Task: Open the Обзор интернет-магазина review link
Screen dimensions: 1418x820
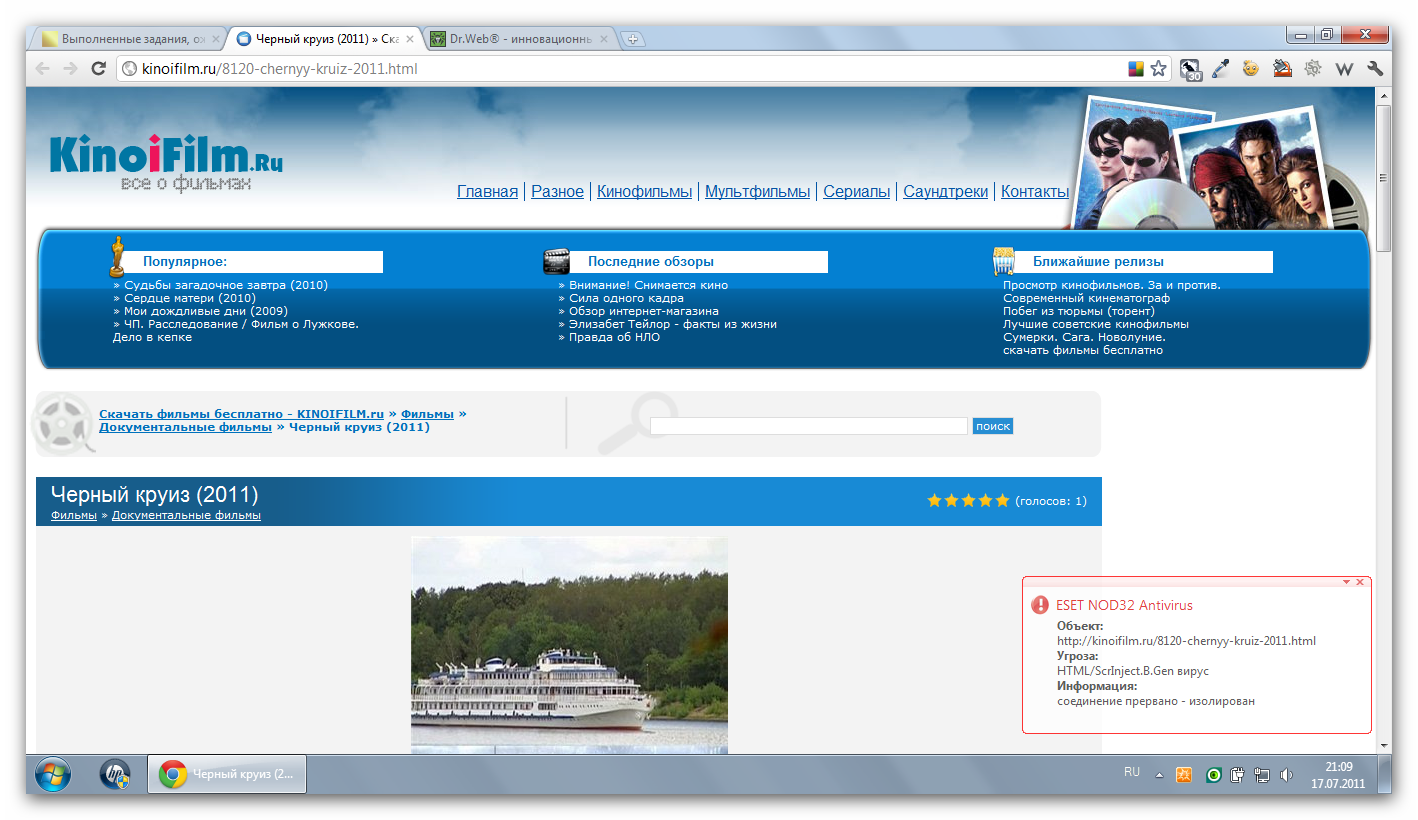Action: coord(643,311)
